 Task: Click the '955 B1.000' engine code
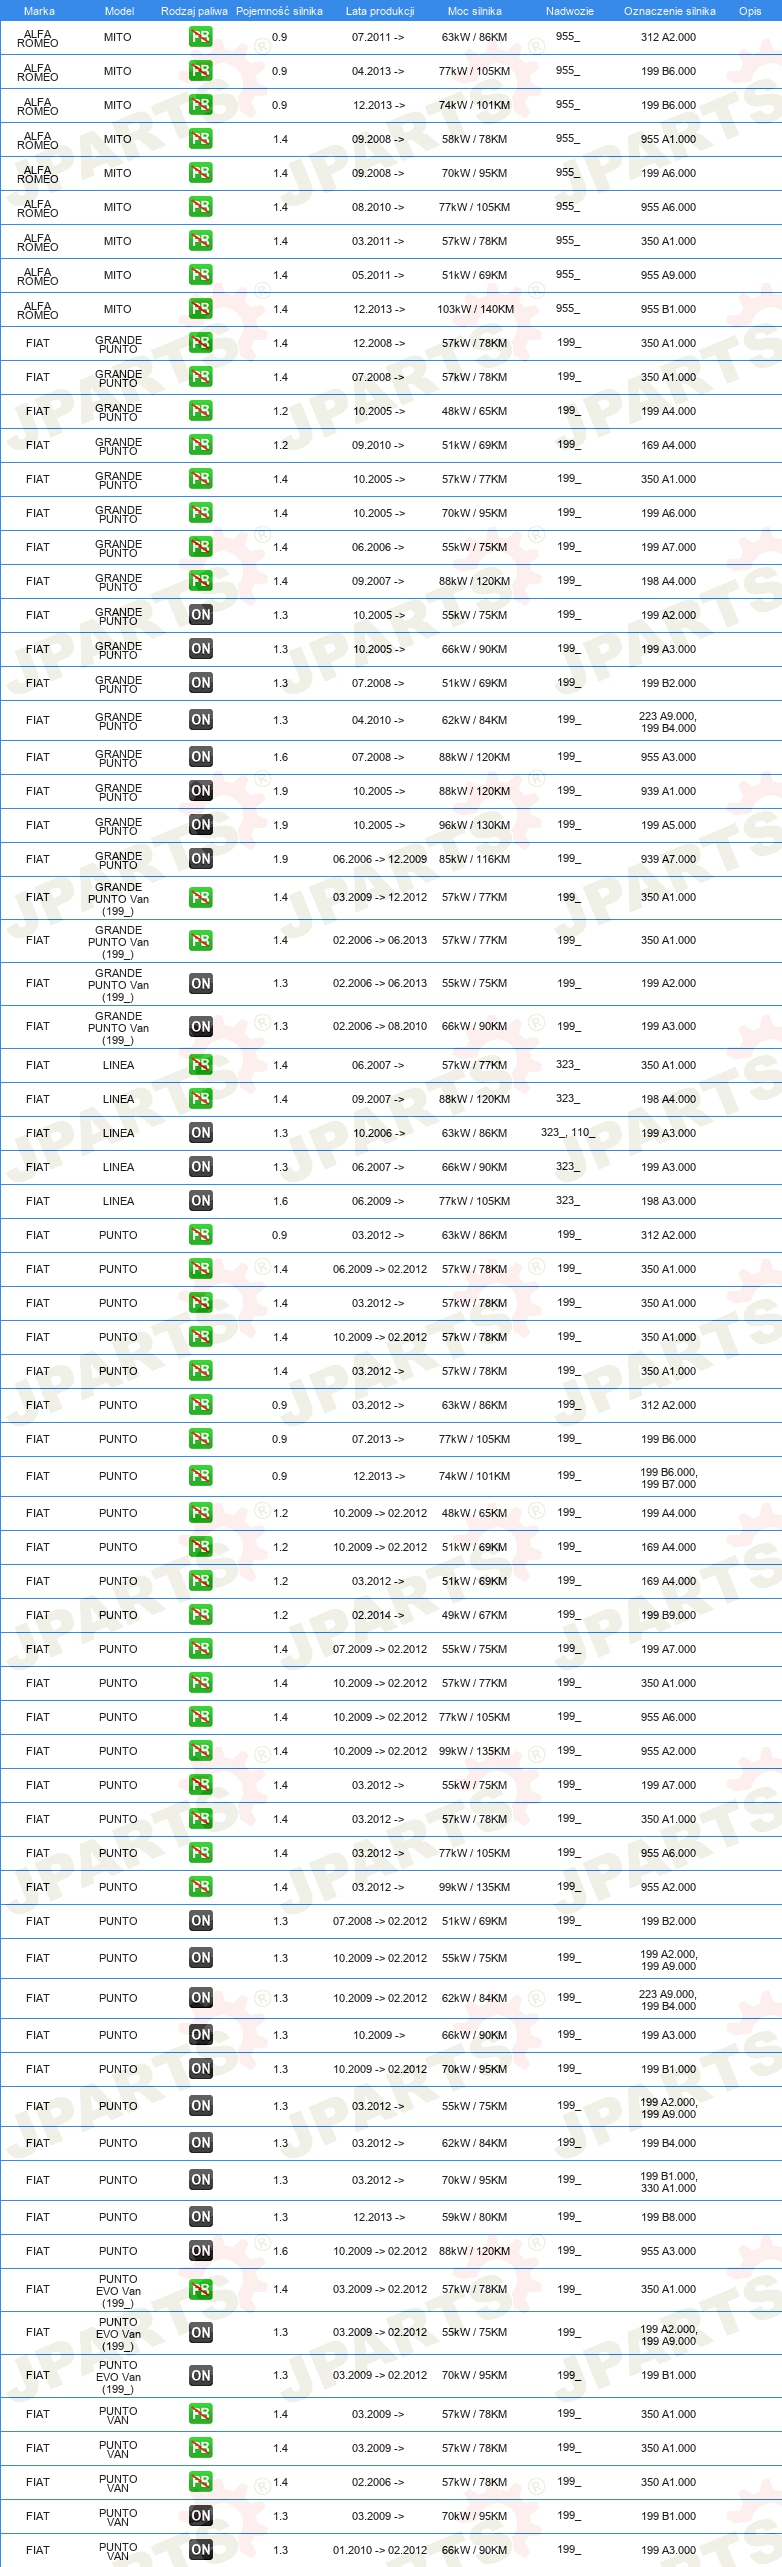point(668,309)
